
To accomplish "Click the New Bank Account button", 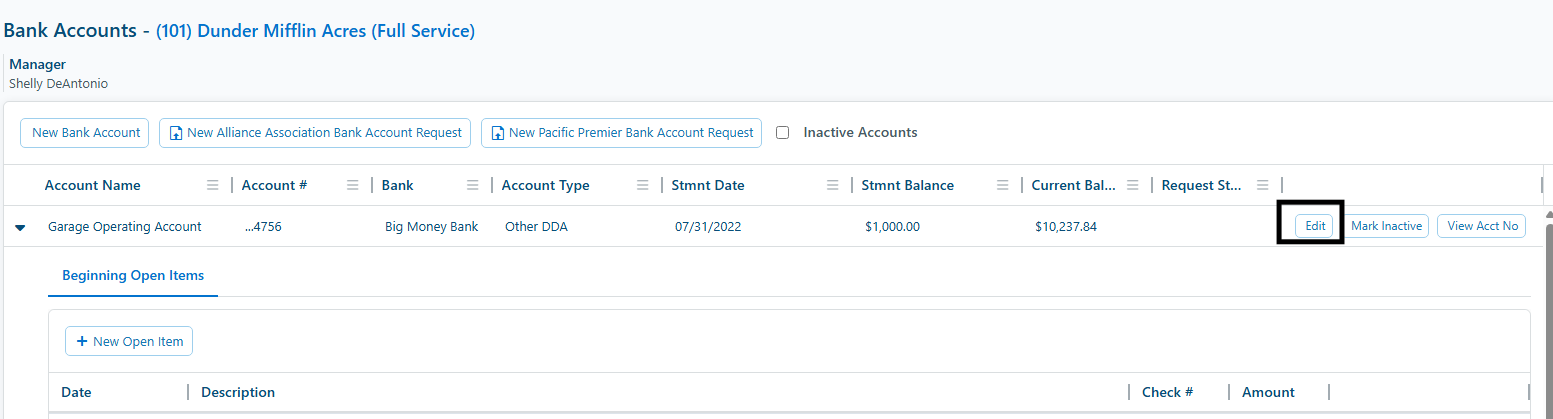I will [86, 132].
